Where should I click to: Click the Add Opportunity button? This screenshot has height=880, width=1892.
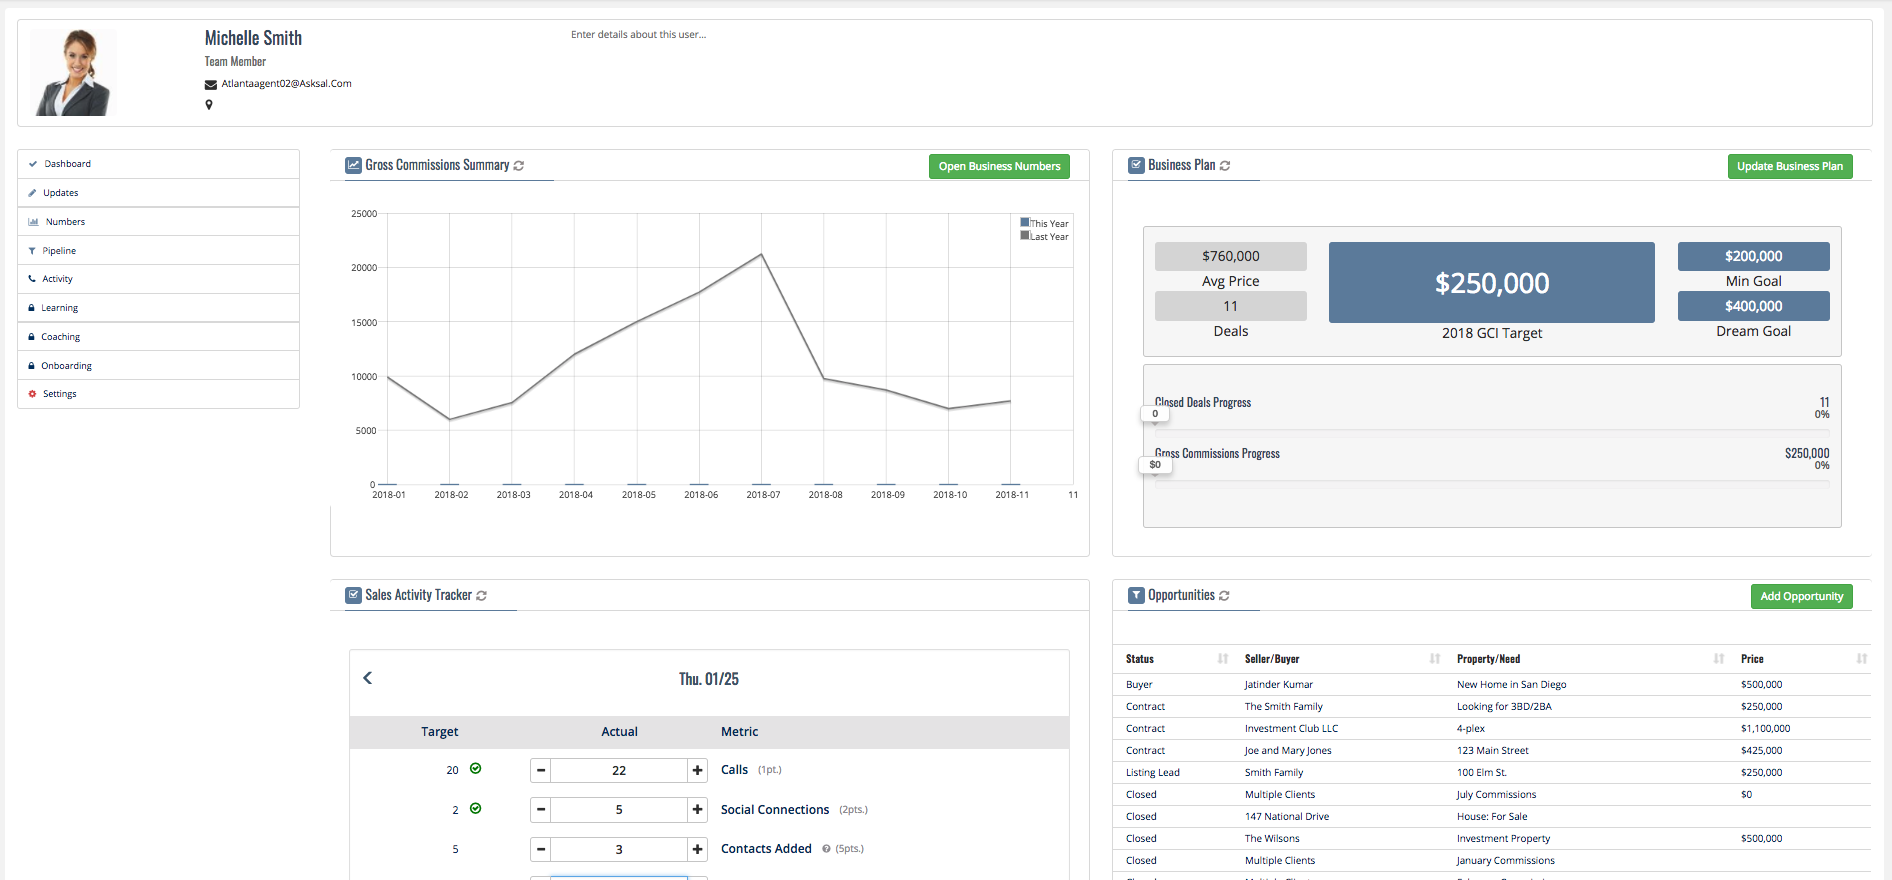tap(1801, 596)
